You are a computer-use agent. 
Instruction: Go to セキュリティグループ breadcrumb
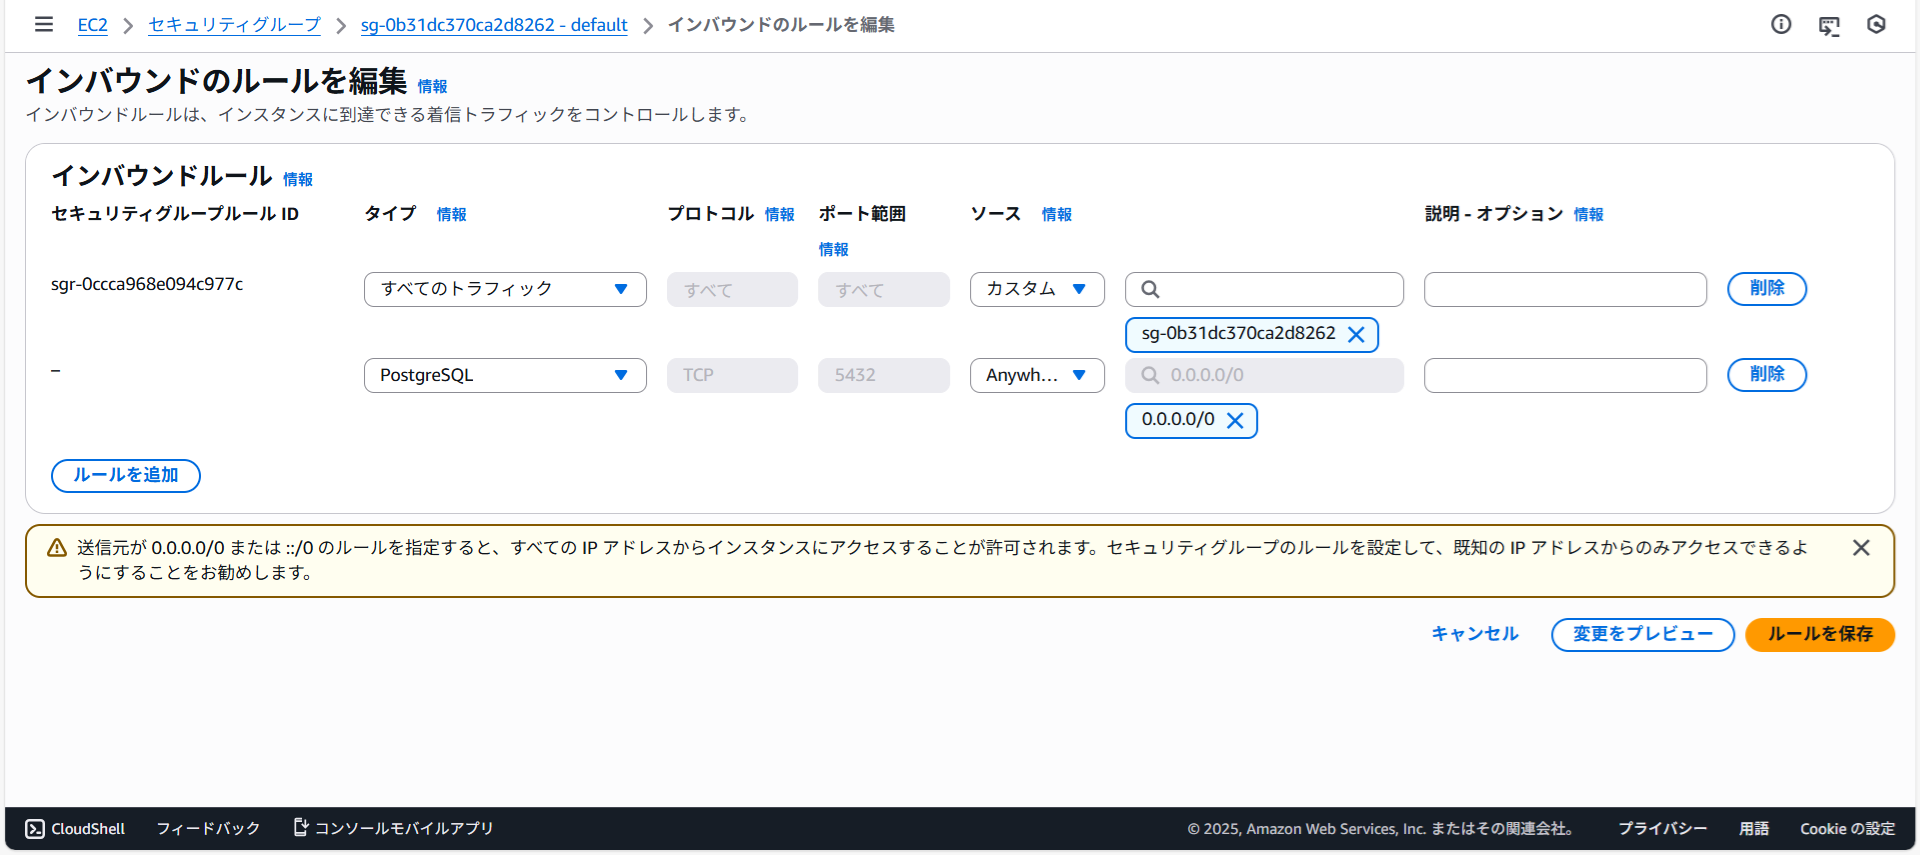(234, 25)
